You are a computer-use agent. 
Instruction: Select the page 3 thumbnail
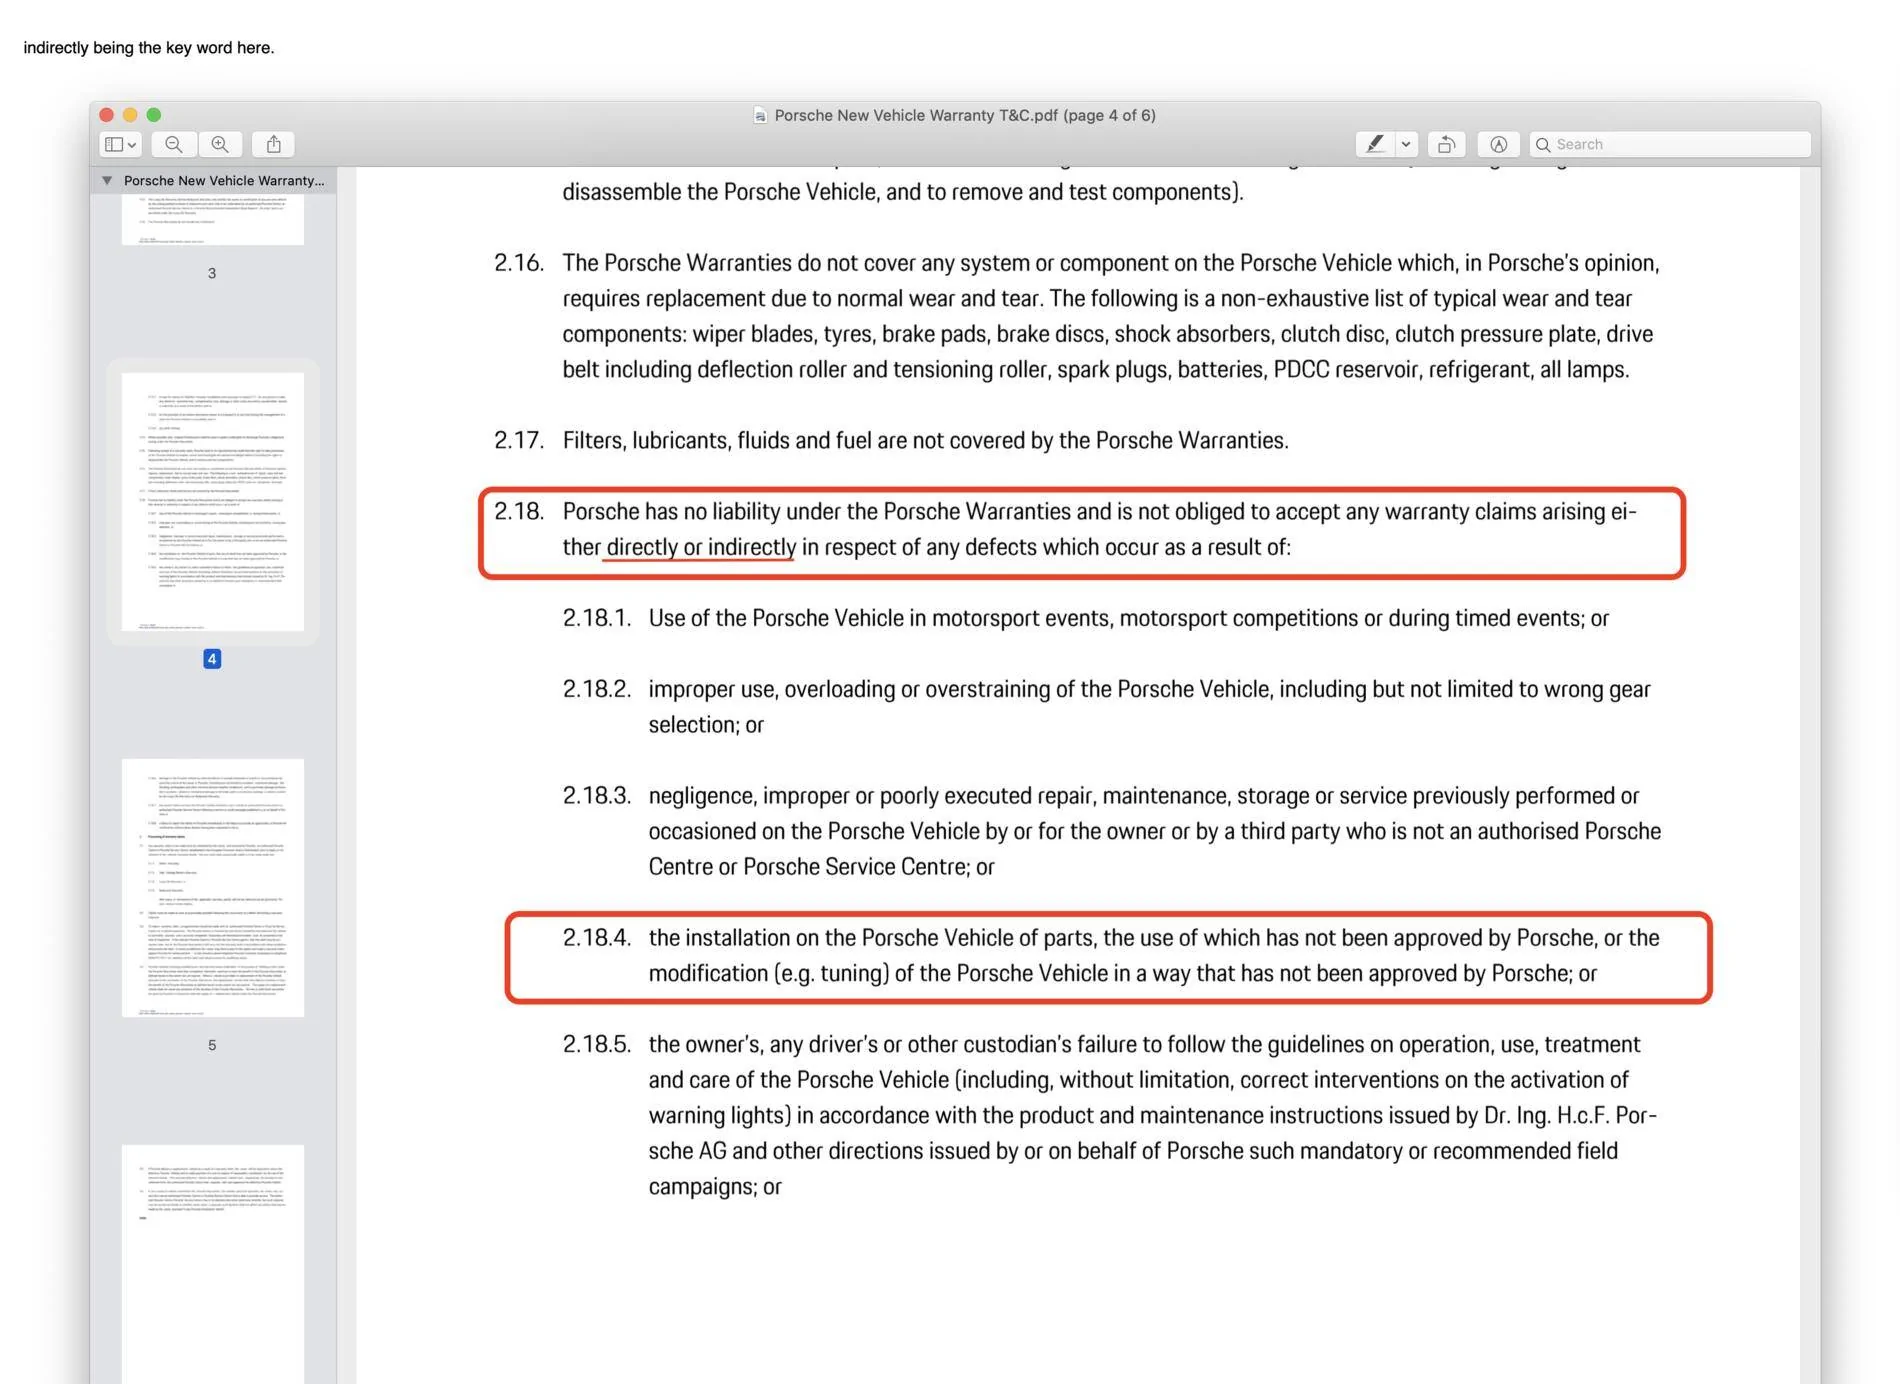(x=213, y=219)
